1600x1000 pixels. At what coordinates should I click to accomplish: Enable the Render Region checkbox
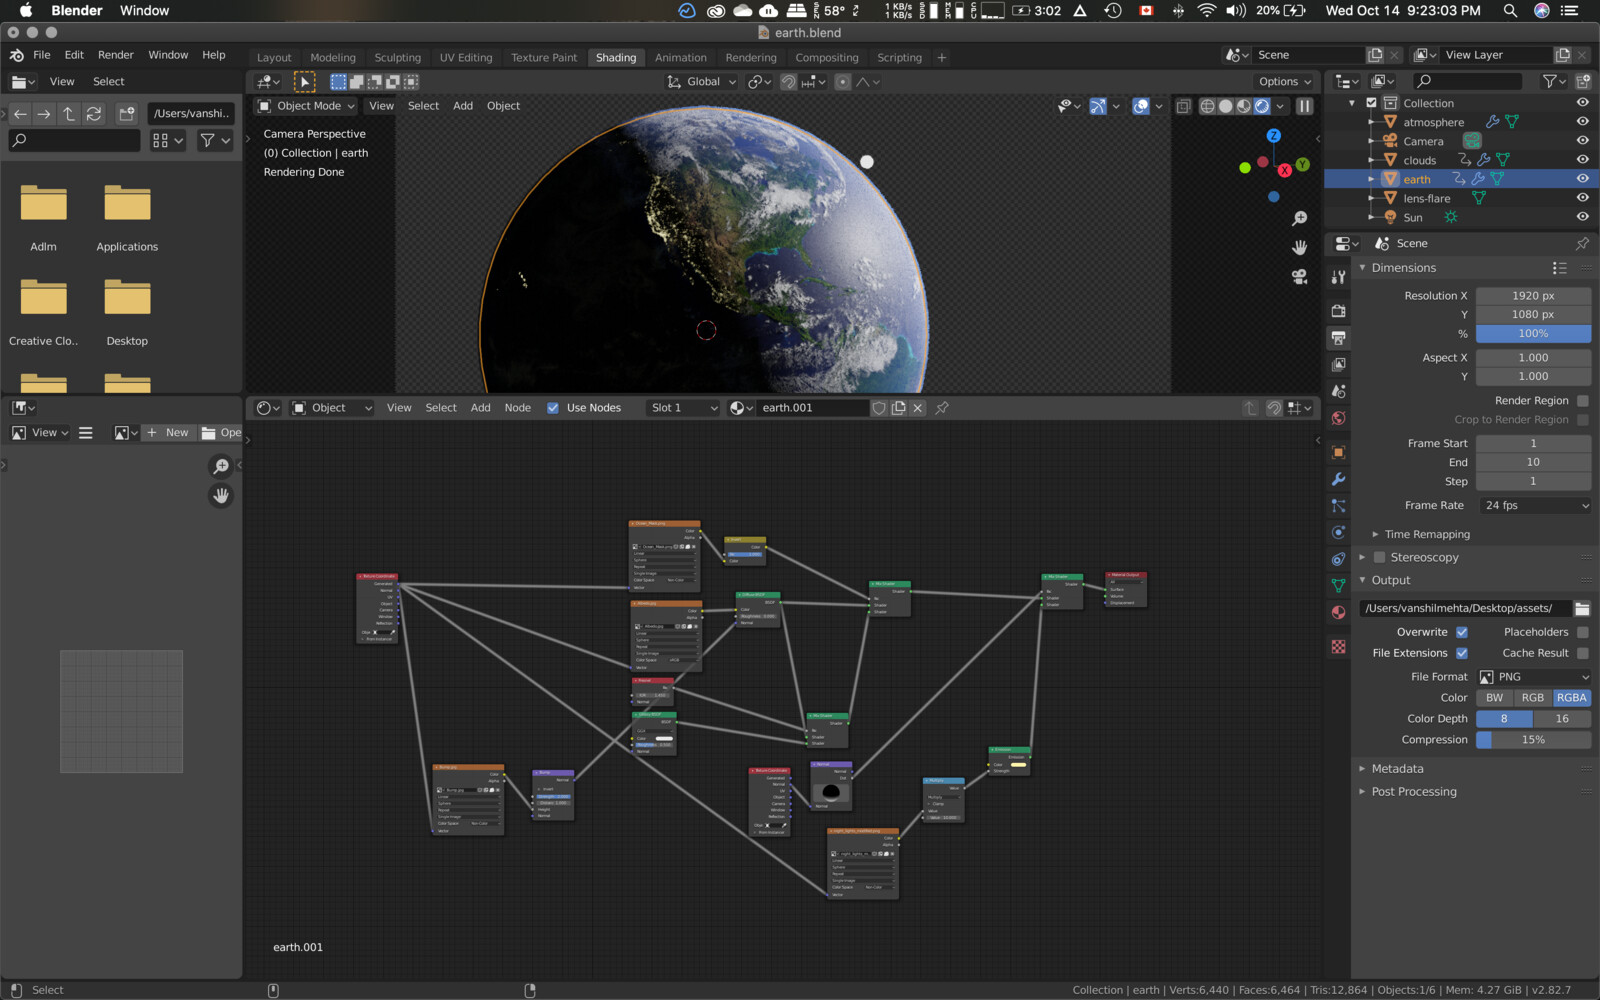[1583, 401]
